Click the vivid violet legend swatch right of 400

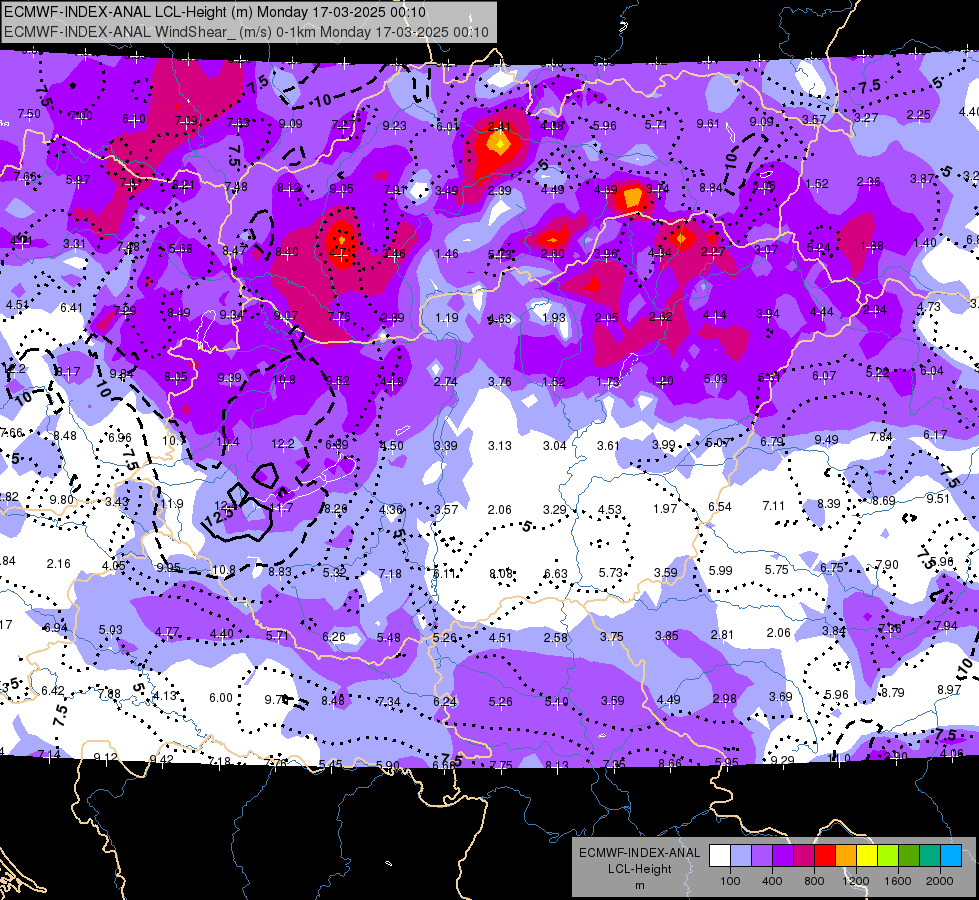click(x=783, y=856)
